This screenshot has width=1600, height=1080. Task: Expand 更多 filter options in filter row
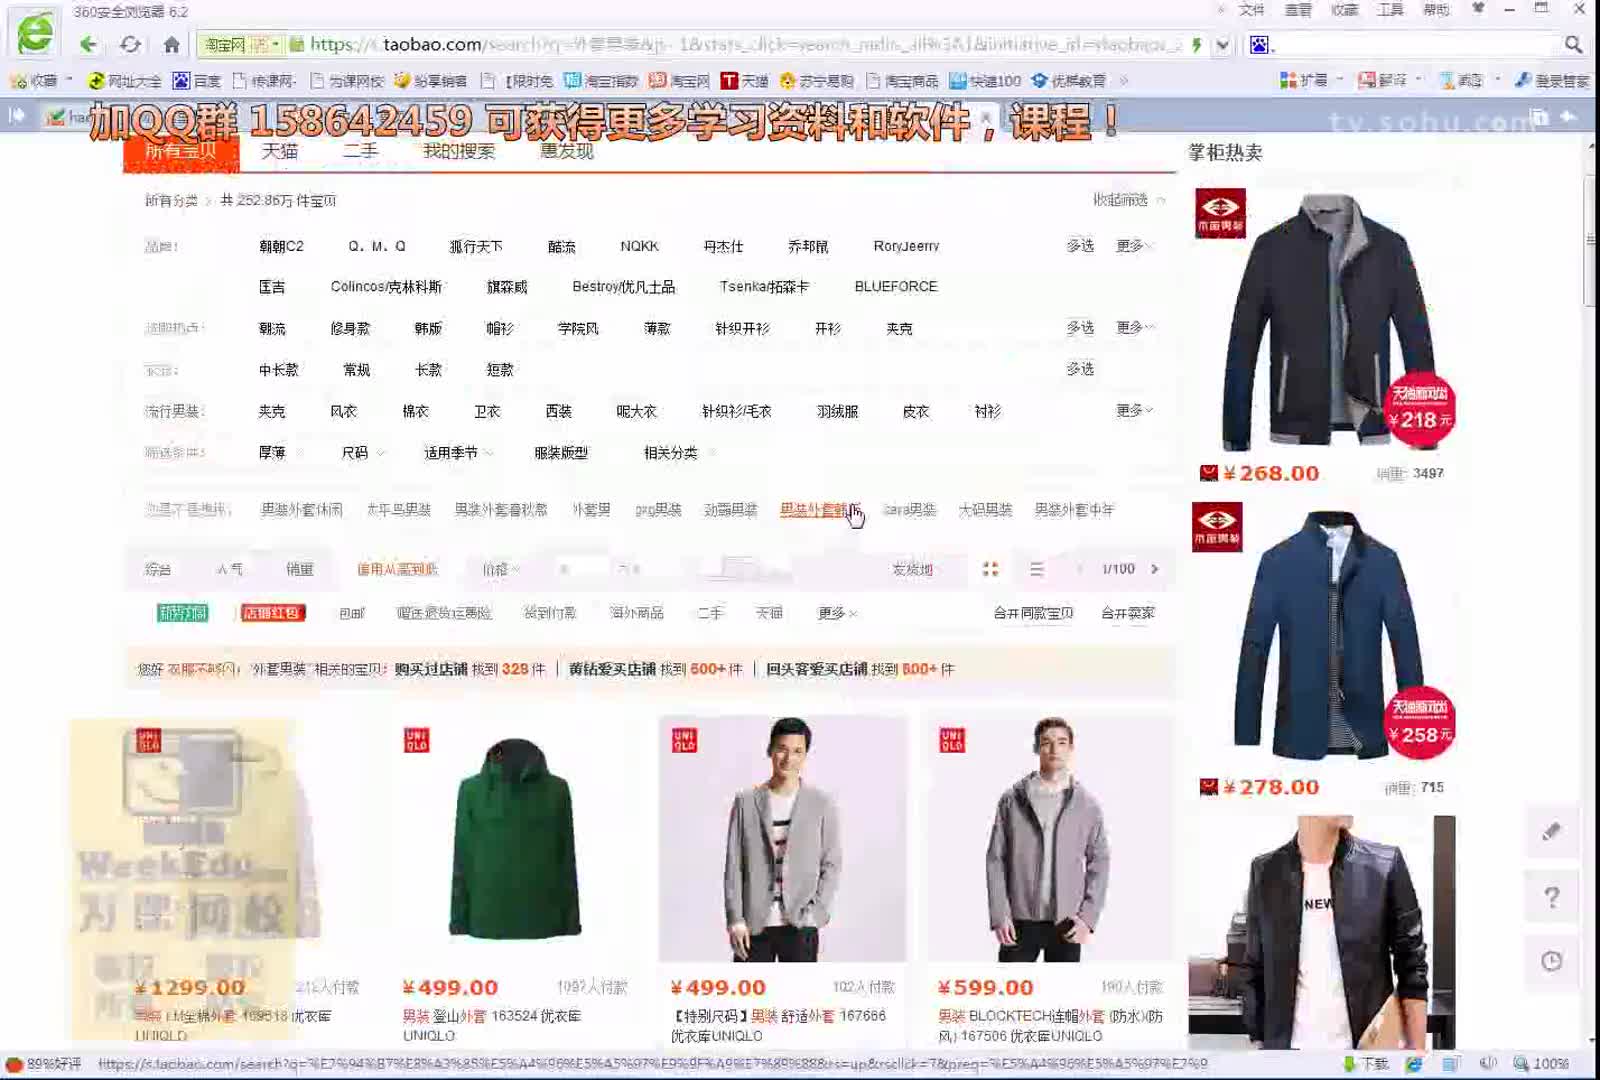coord(836,613)
